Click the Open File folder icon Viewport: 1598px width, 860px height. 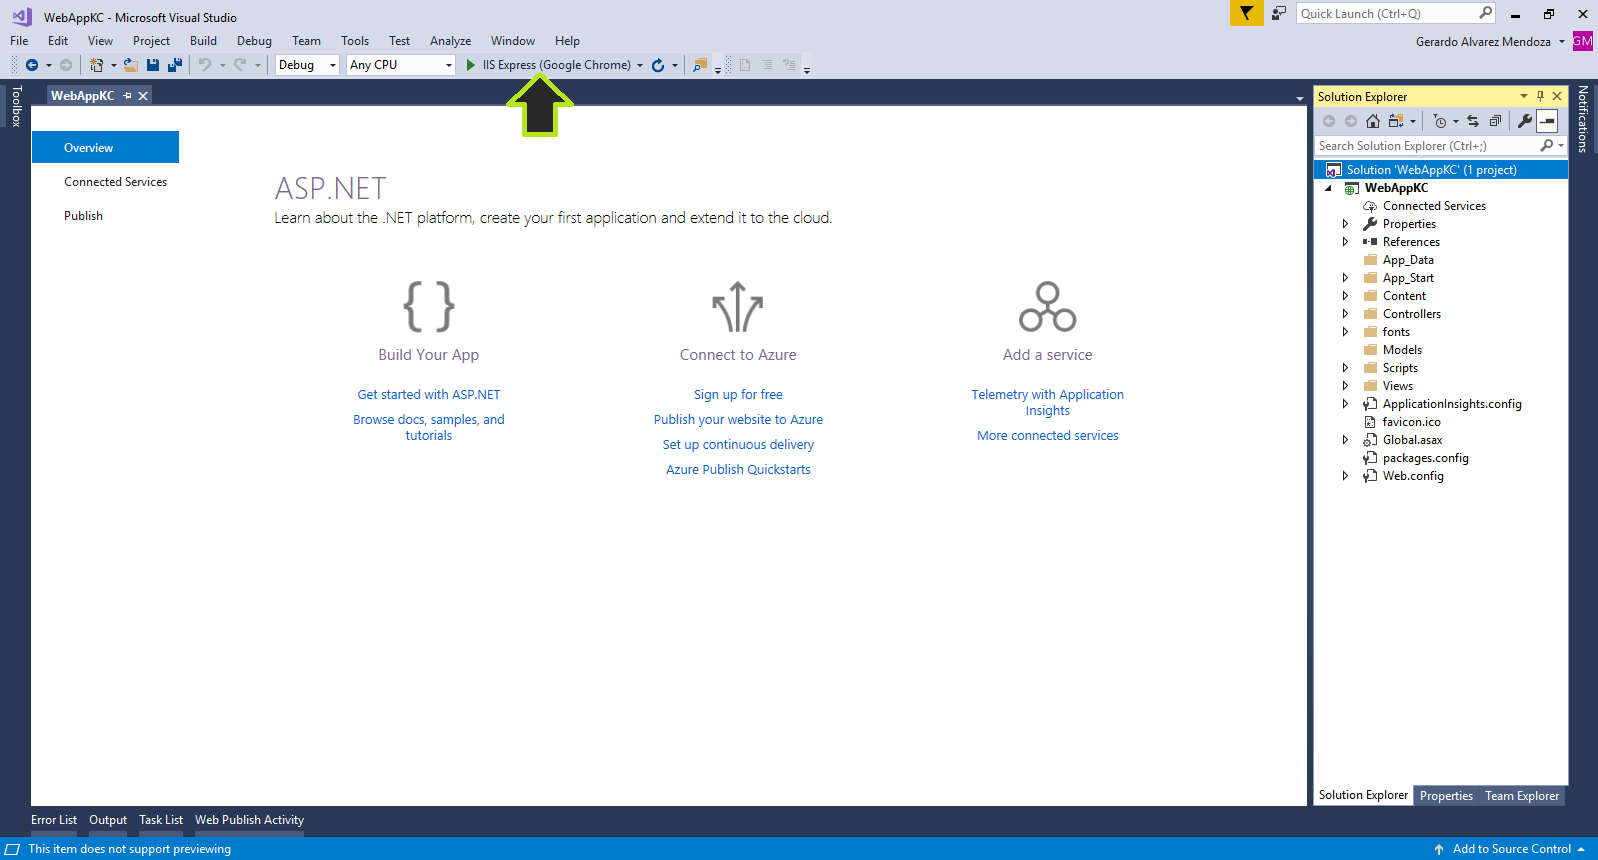[x=130, y=65]
